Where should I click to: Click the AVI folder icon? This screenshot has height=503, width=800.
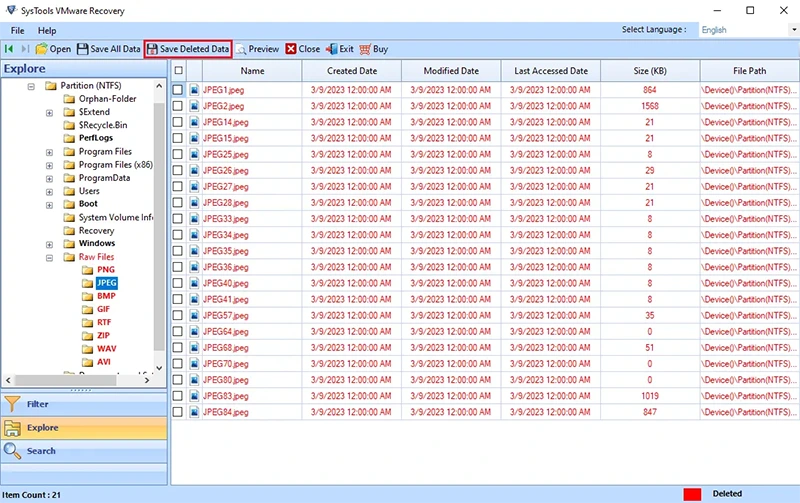[x=88, y=362]
